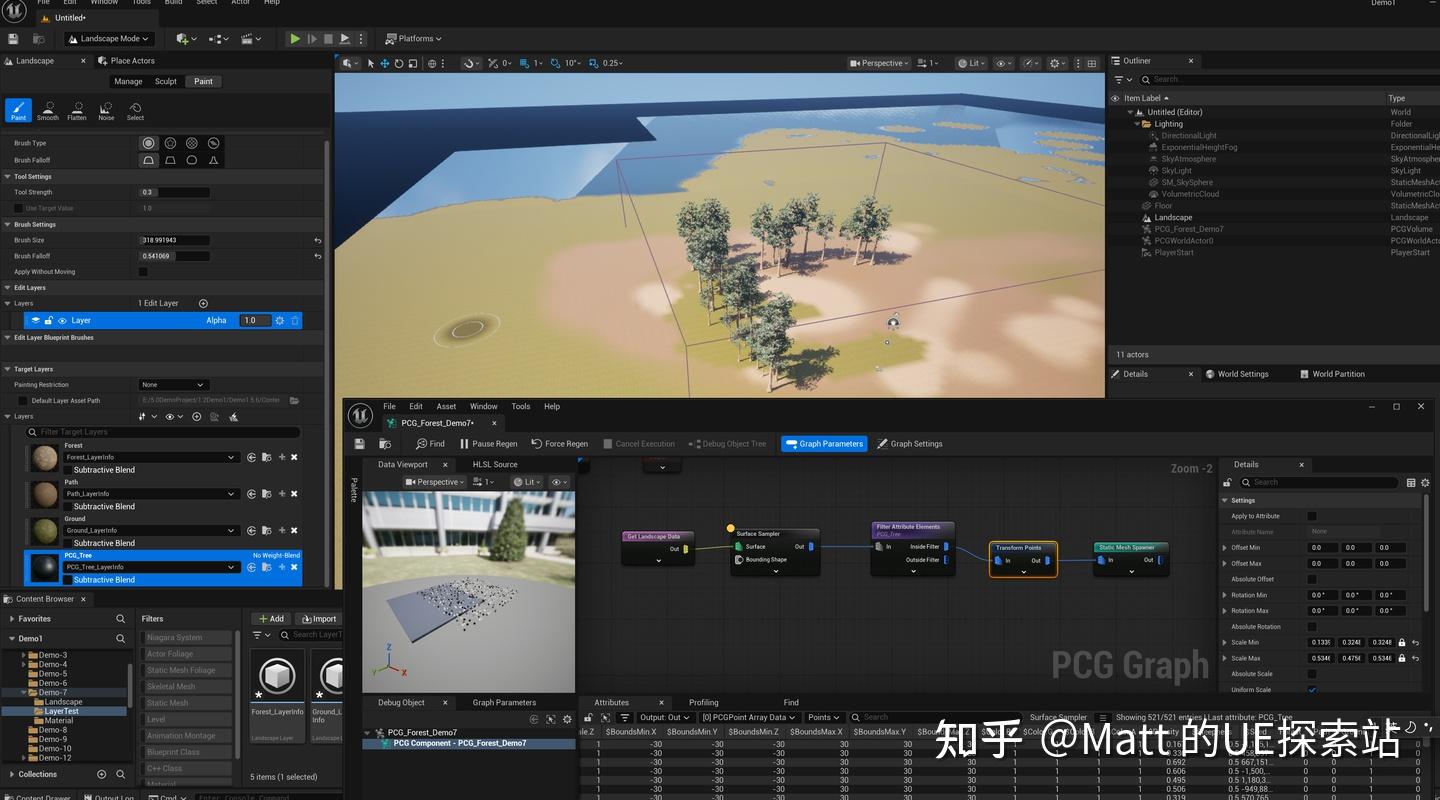Check Absolute Offset in PCG Details
The image size is (1440, 800).
1312,579
